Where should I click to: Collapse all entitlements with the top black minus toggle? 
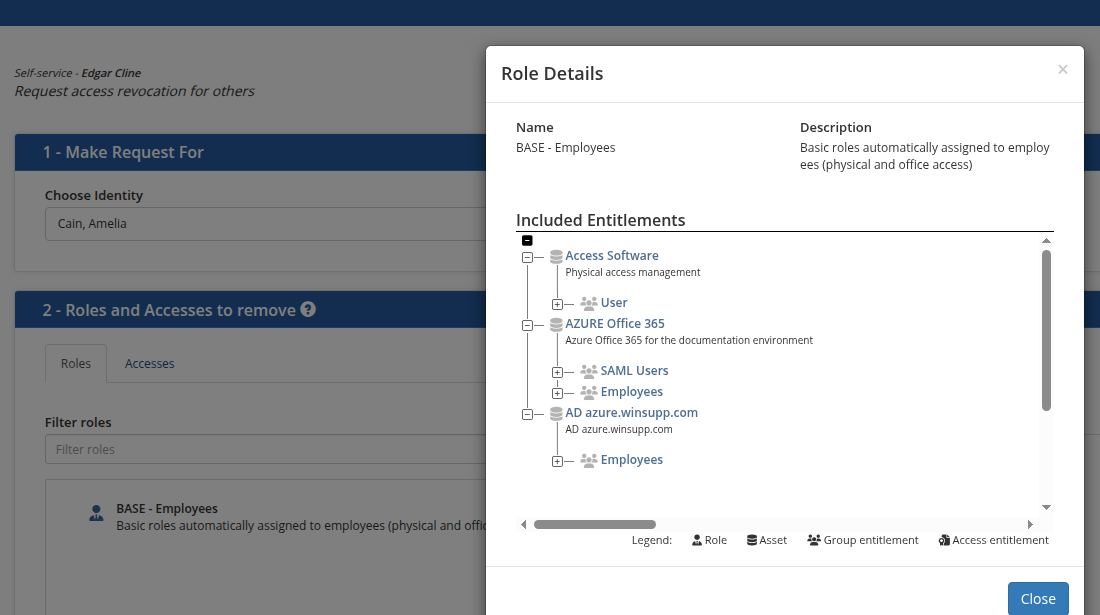tap(527, 240)
